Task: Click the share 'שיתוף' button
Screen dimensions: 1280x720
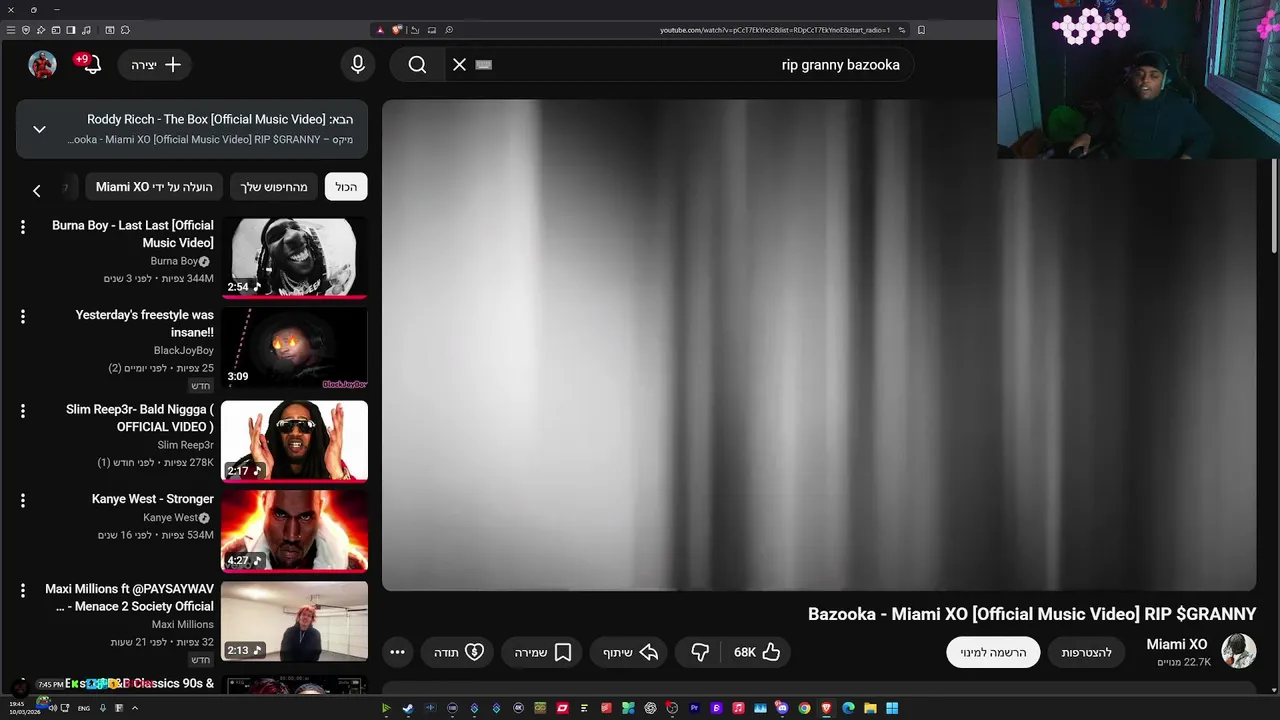Action: (630, 652)
